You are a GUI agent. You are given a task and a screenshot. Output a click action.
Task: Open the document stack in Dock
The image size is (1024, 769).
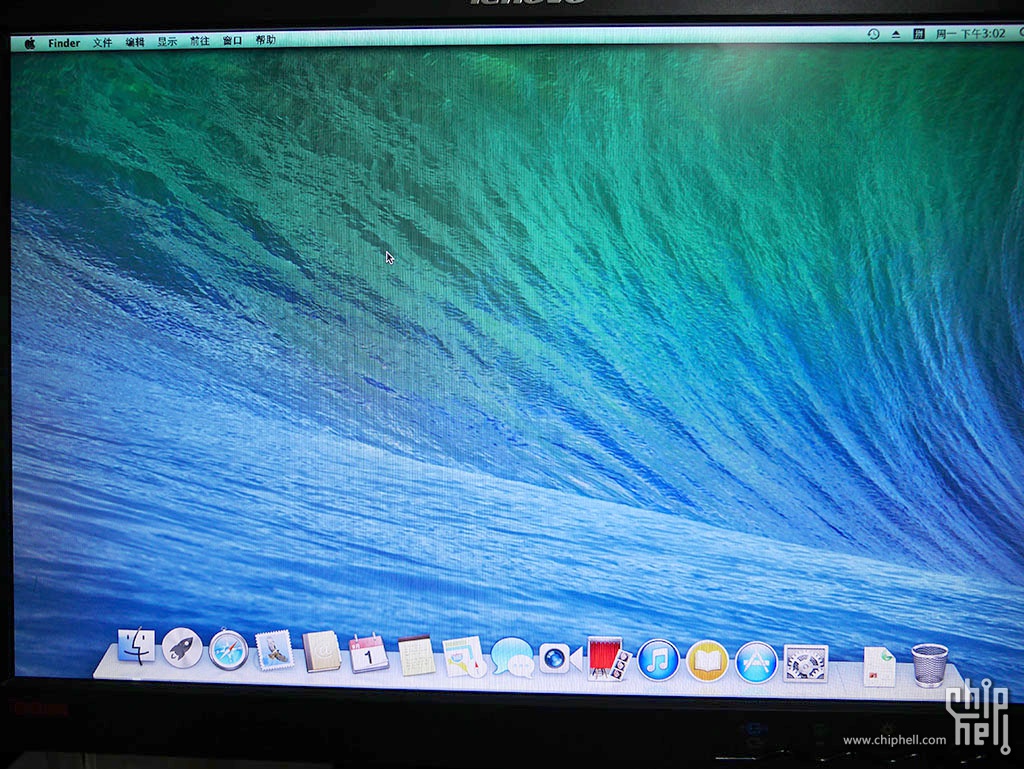(879, 666)
